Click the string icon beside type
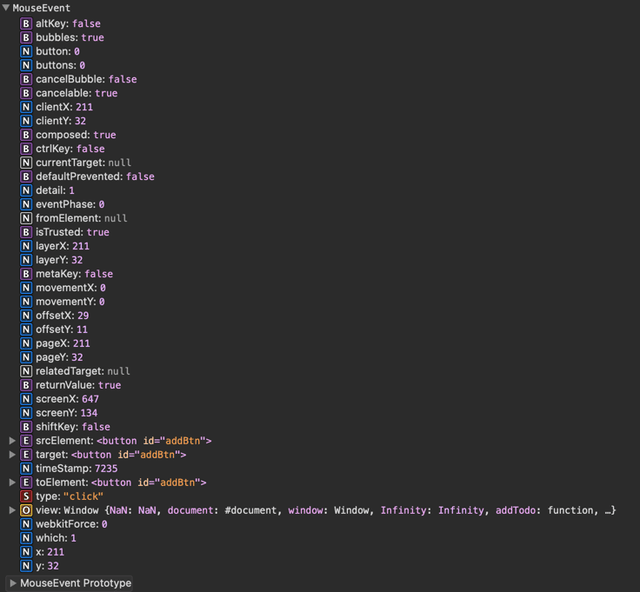Viewport: 640px width, 592px height. (x=26, y=497)
